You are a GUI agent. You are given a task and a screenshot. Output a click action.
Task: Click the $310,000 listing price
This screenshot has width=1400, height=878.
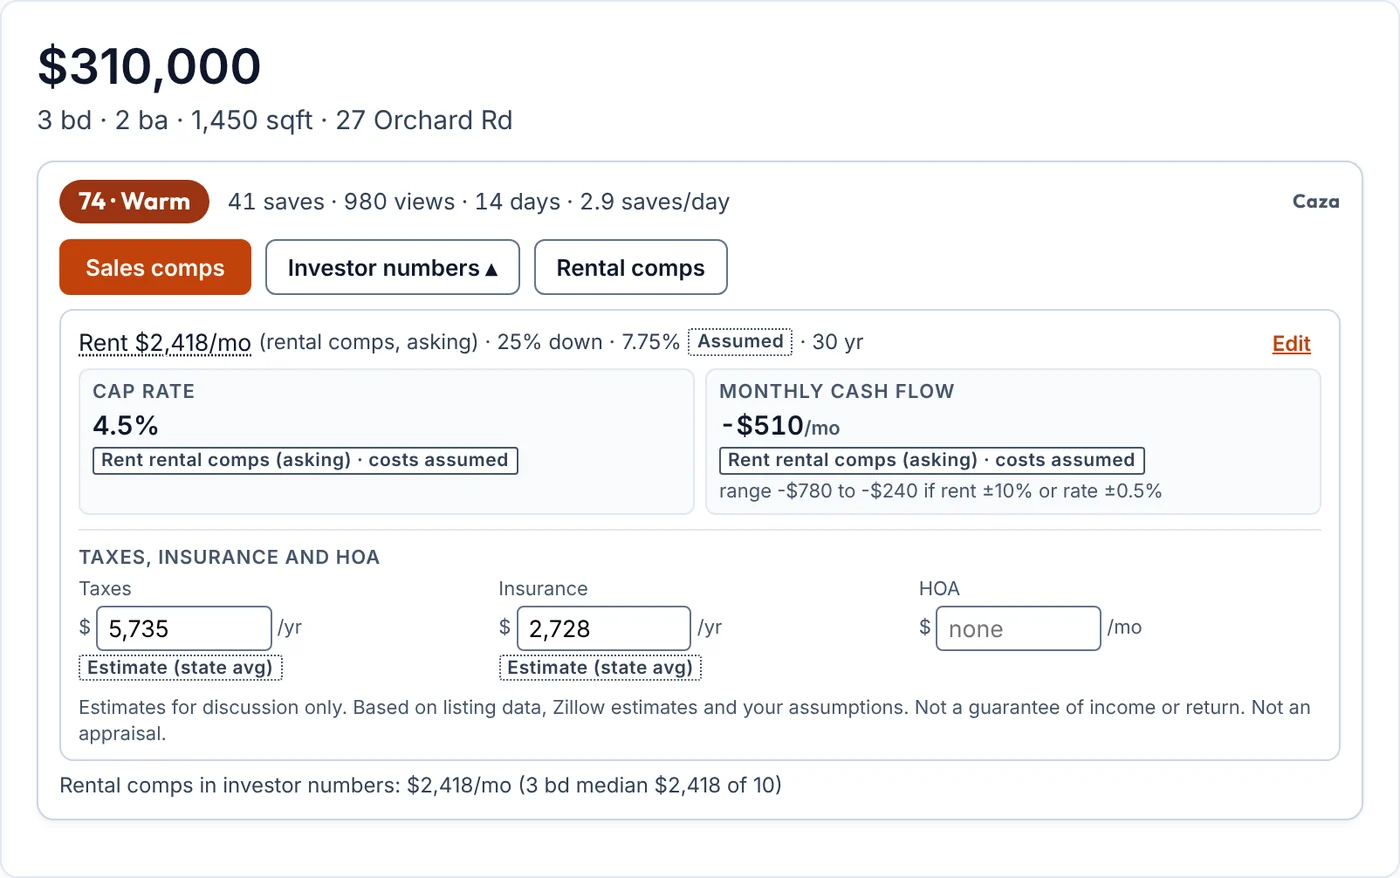tap(149, 66)
